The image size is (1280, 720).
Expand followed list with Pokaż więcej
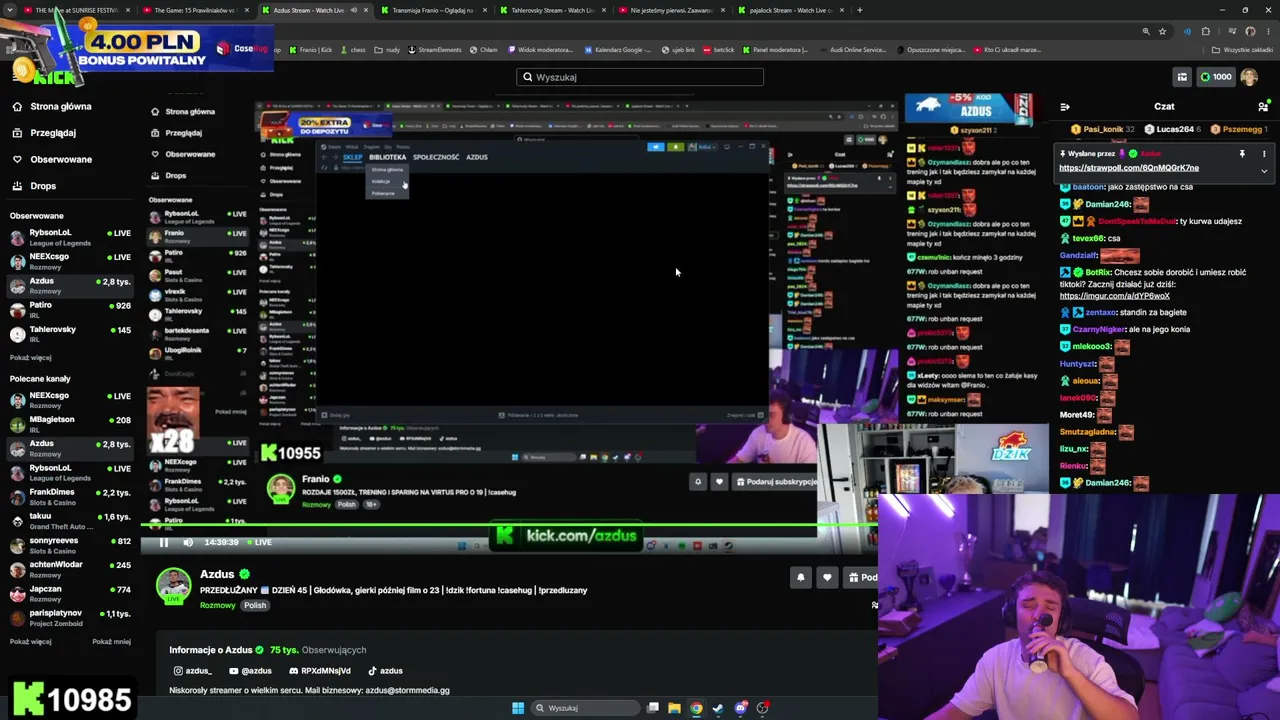[31, 358]
